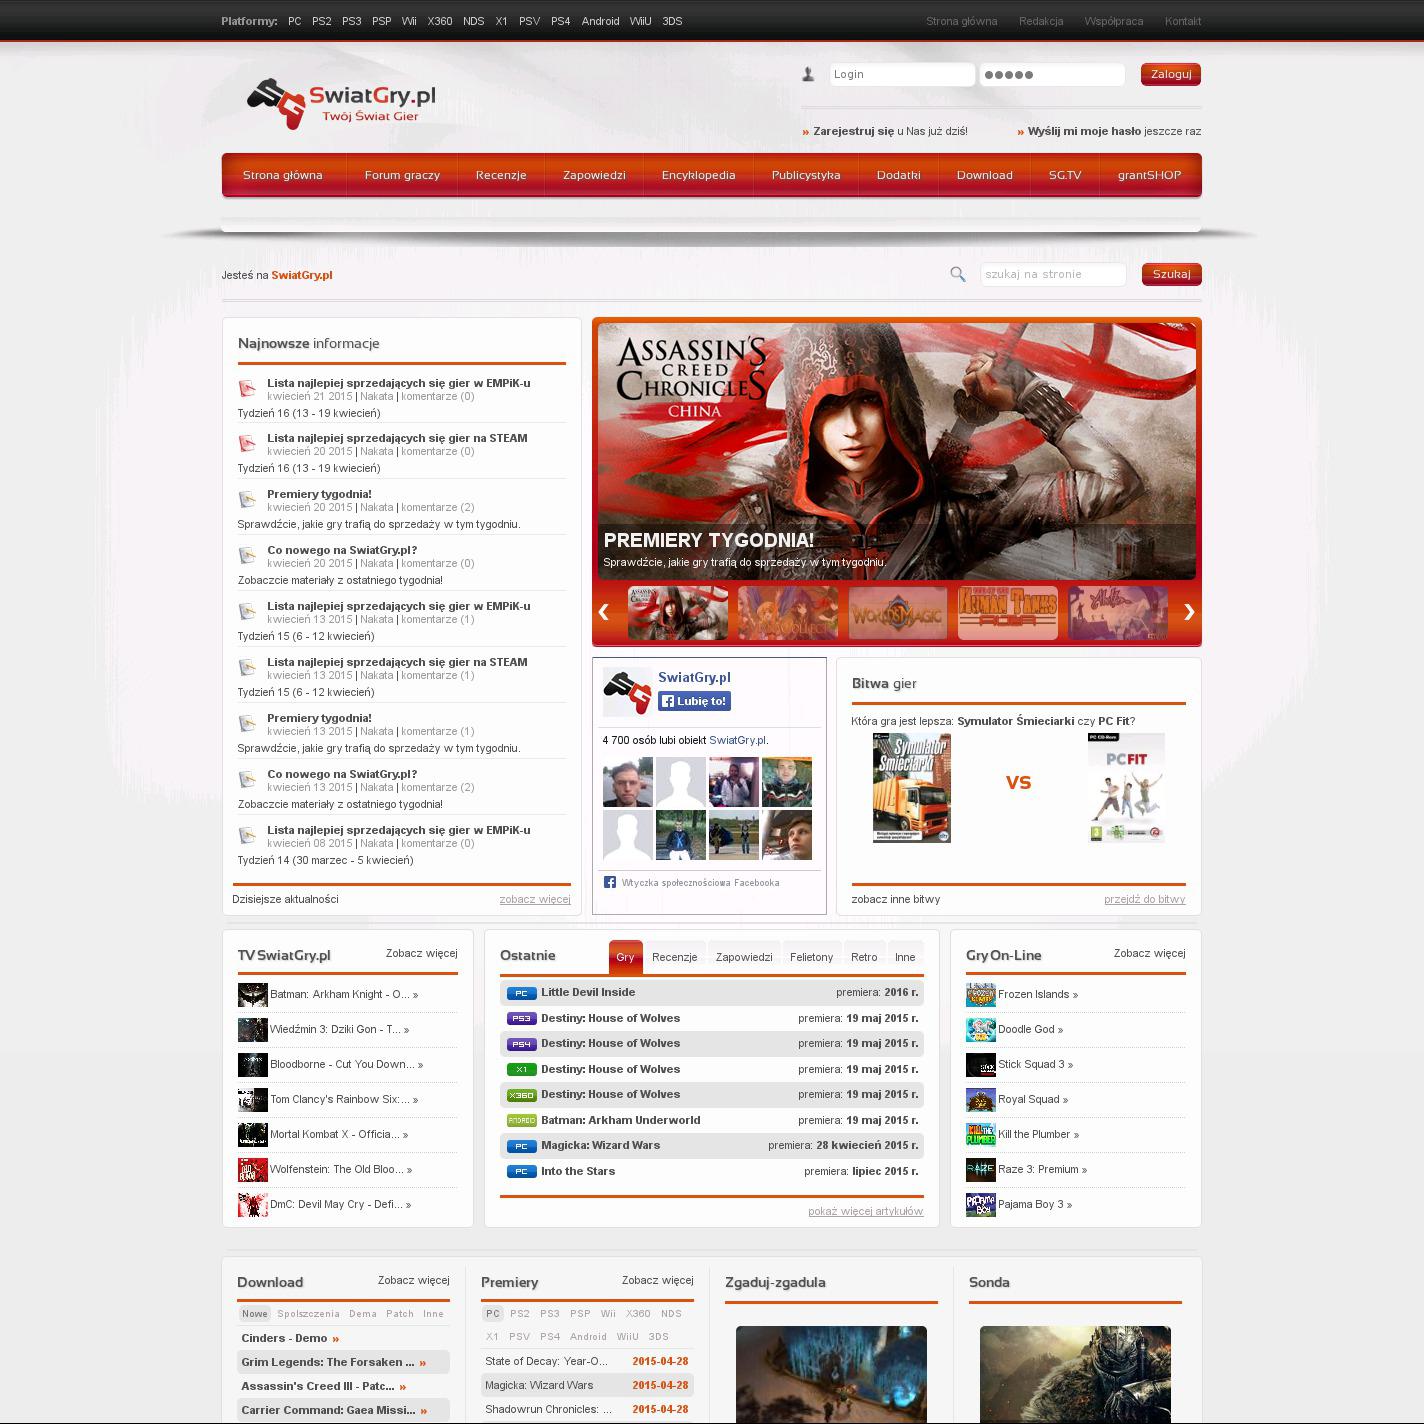Click the Batman: Arkham Knight video thumbnail
The image size is (1424, 1424).
(252, 995)
